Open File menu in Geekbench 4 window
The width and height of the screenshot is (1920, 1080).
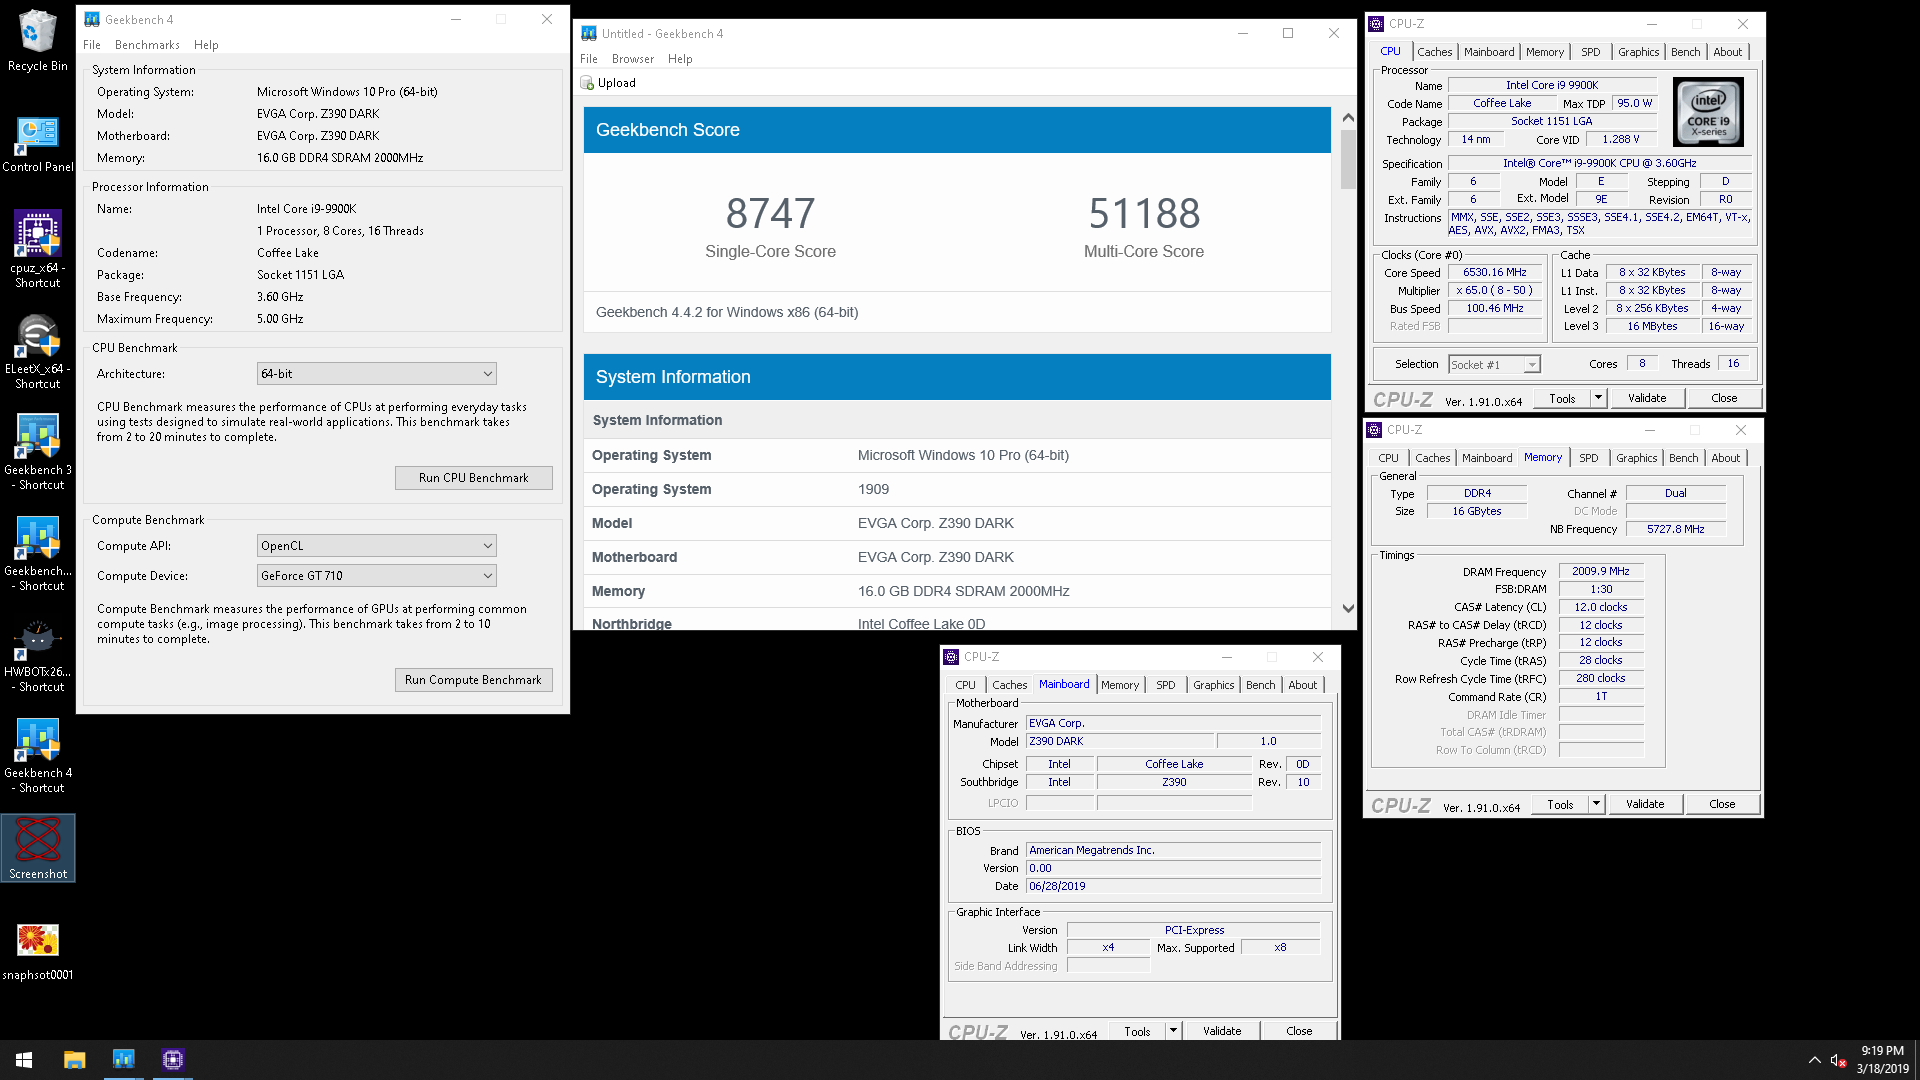[x=92, y=45]
